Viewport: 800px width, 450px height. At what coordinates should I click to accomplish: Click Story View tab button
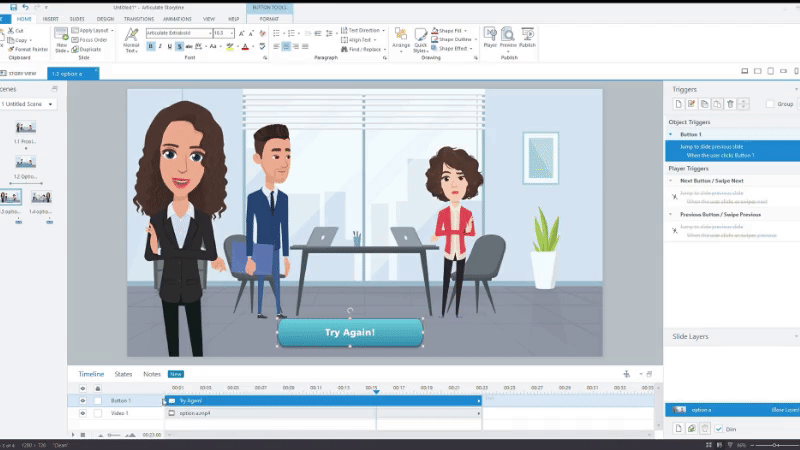tap(19, 73)
